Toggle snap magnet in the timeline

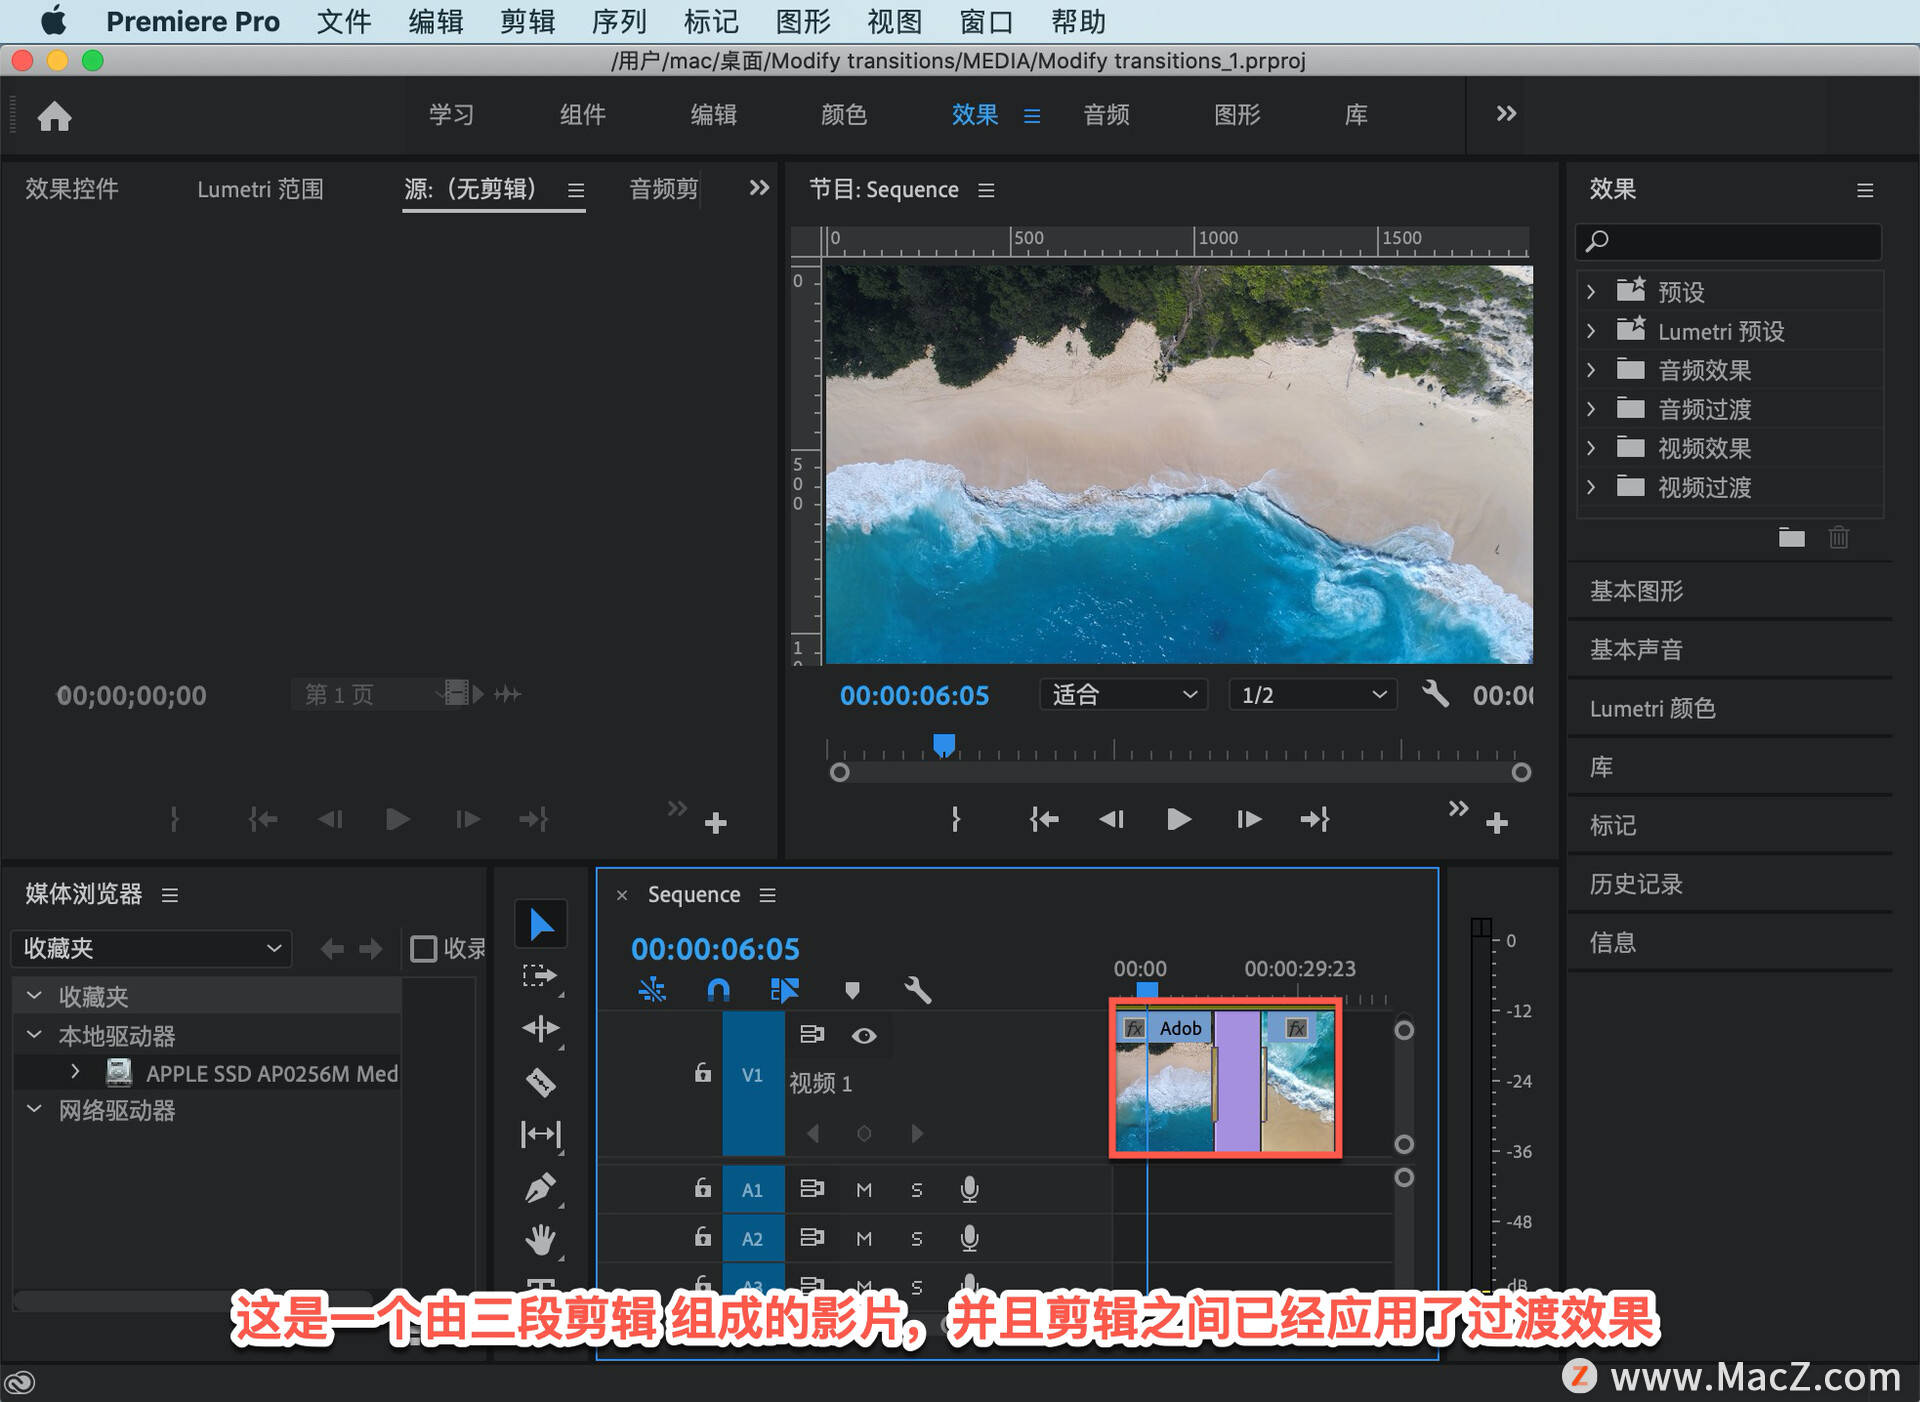click(x=718, y=990)
